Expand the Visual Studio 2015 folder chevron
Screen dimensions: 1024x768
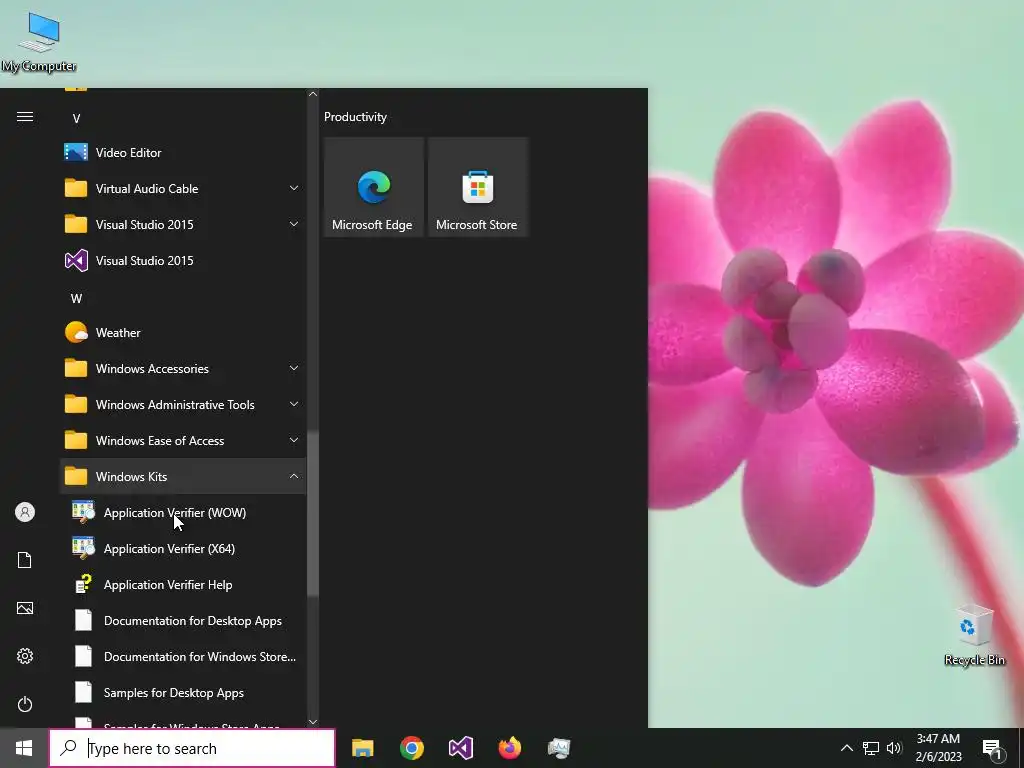[x=294, y=224]
